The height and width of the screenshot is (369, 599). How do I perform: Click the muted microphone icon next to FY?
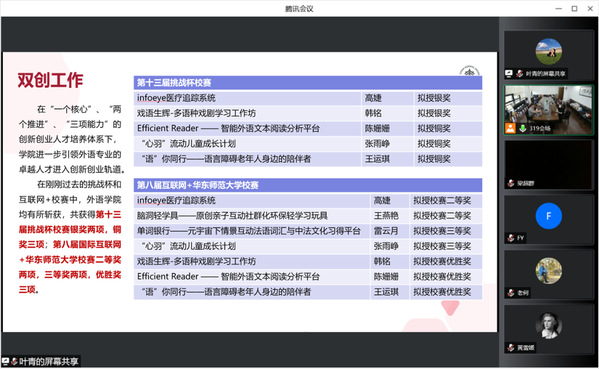coord(511,238)
